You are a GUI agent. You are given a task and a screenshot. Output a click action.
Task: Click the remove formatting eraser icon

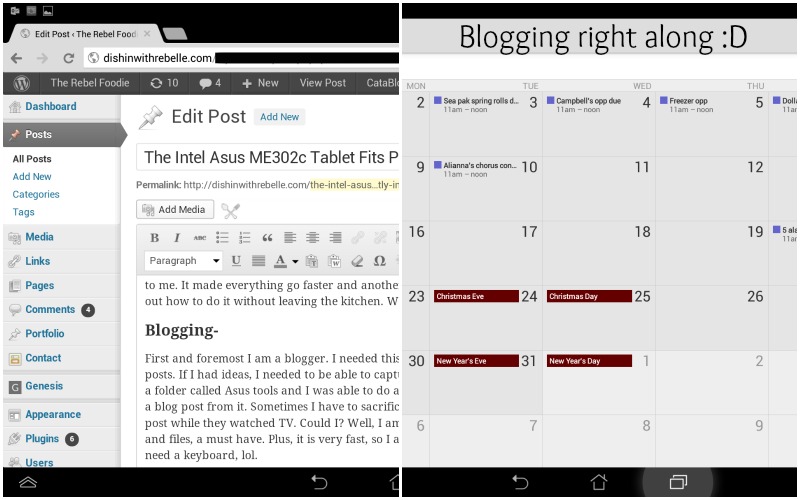coord(357,261)
